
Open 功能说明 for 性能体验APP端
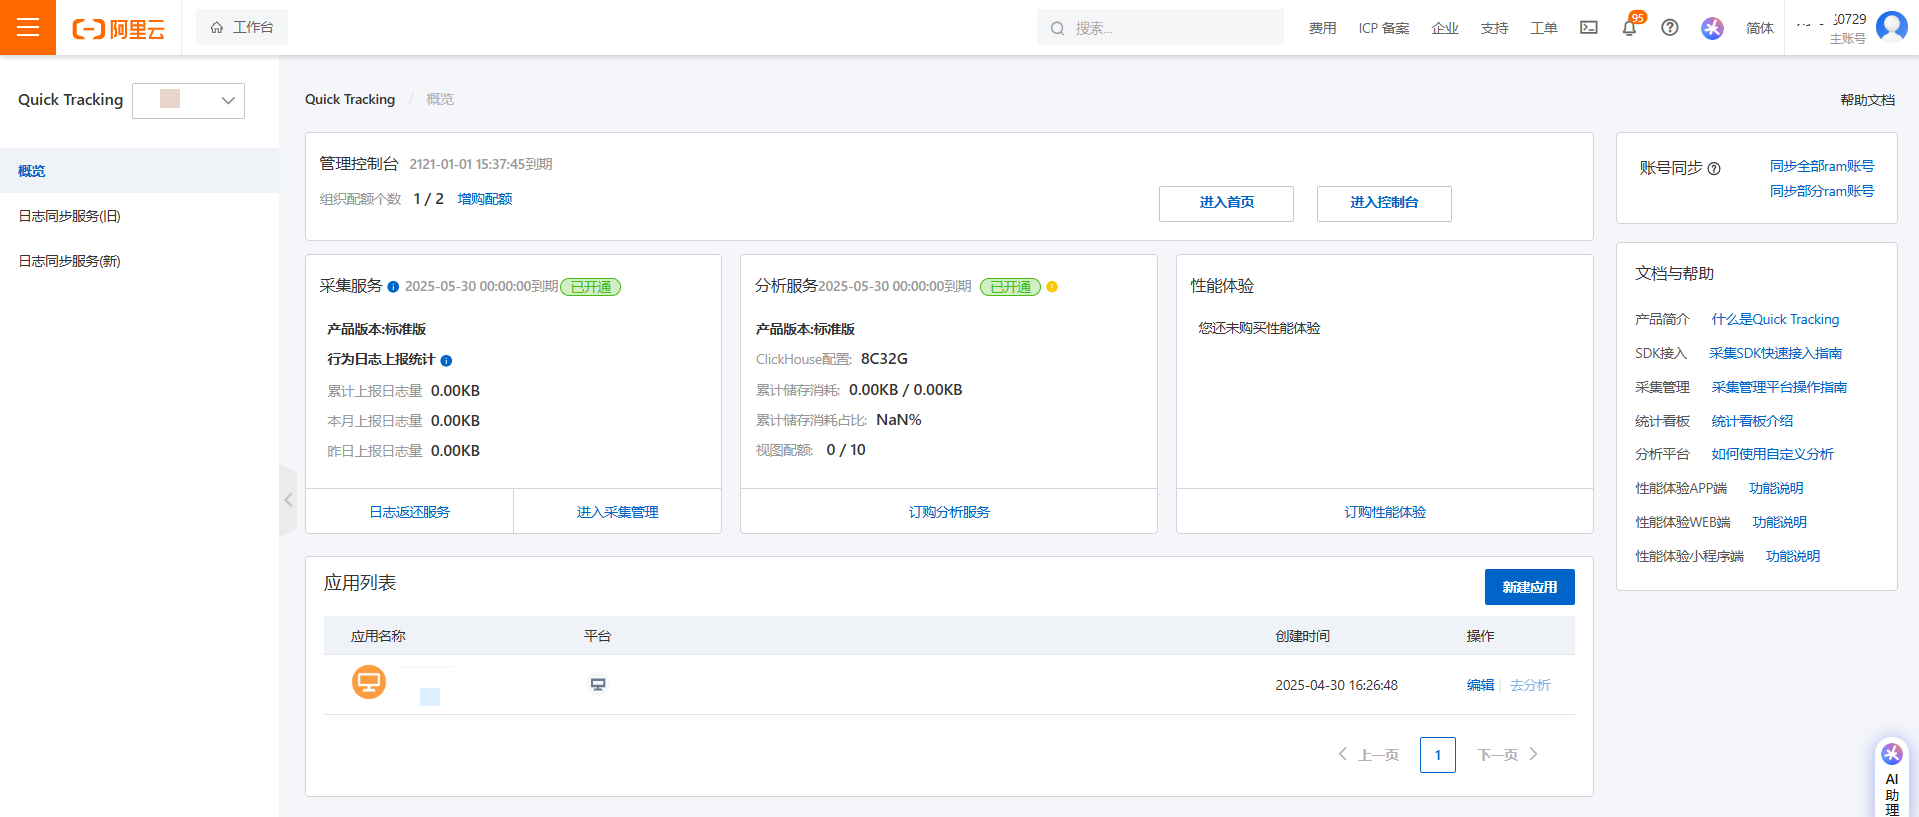[x=1776, y=488]
